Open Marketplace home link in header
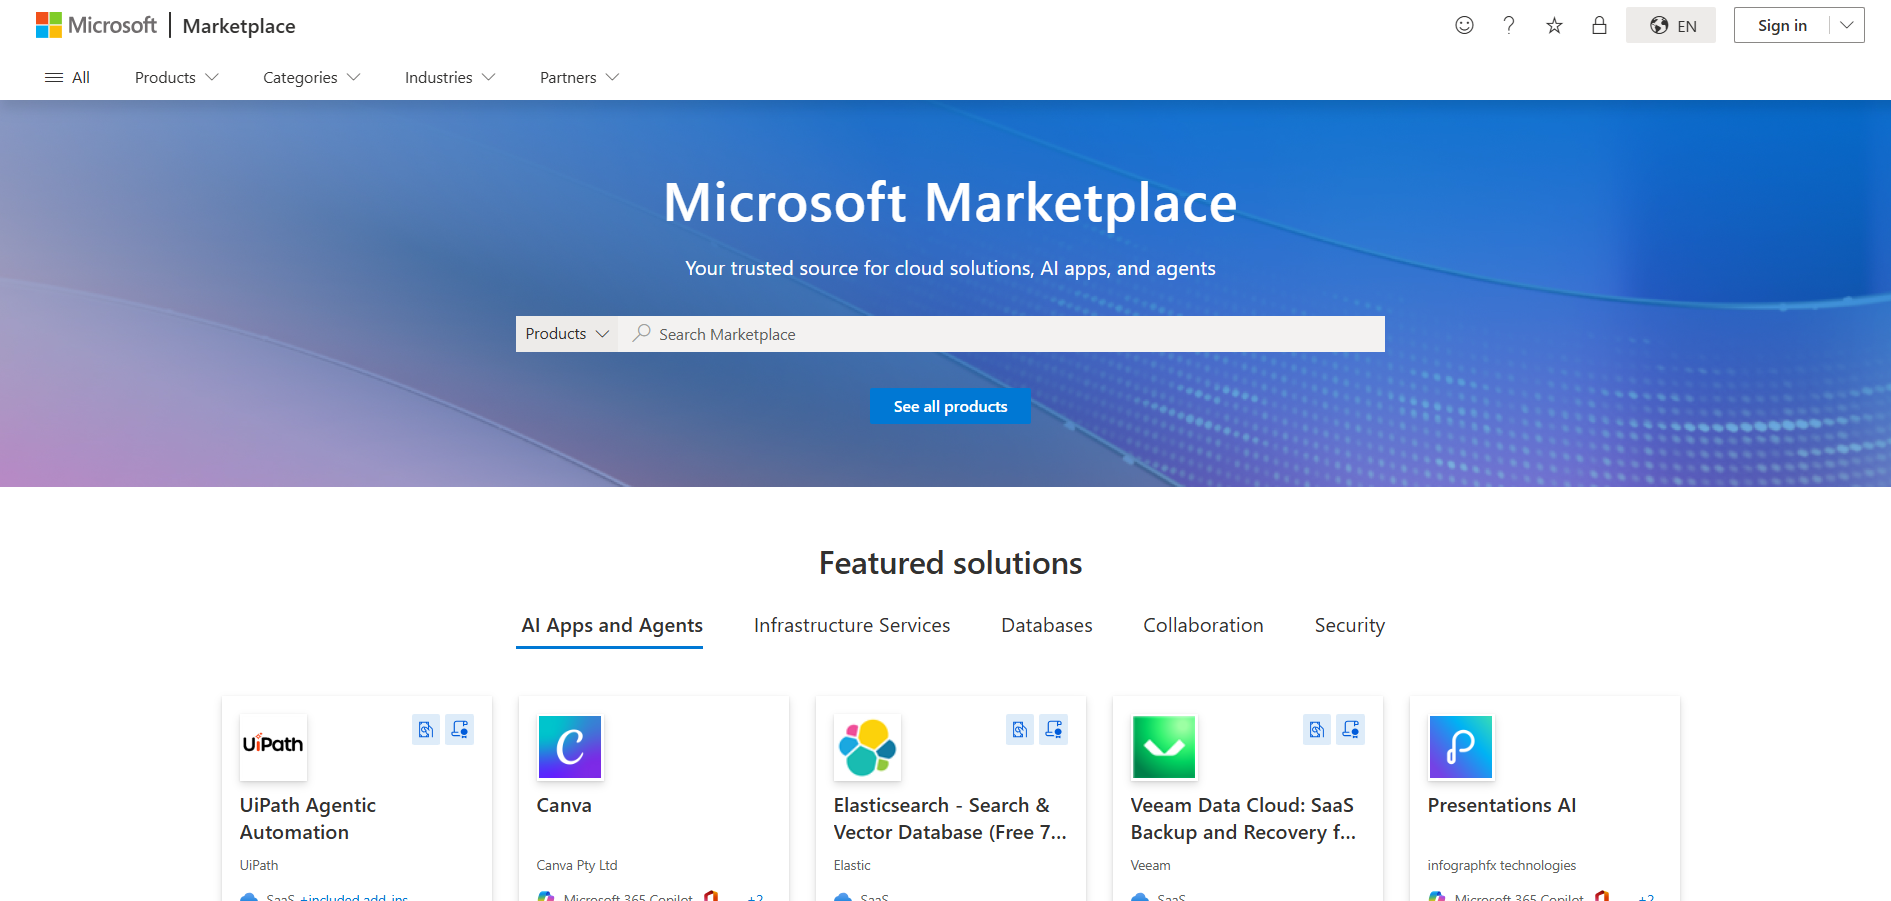The image size is (1891, 901). [x=239, y=26]
